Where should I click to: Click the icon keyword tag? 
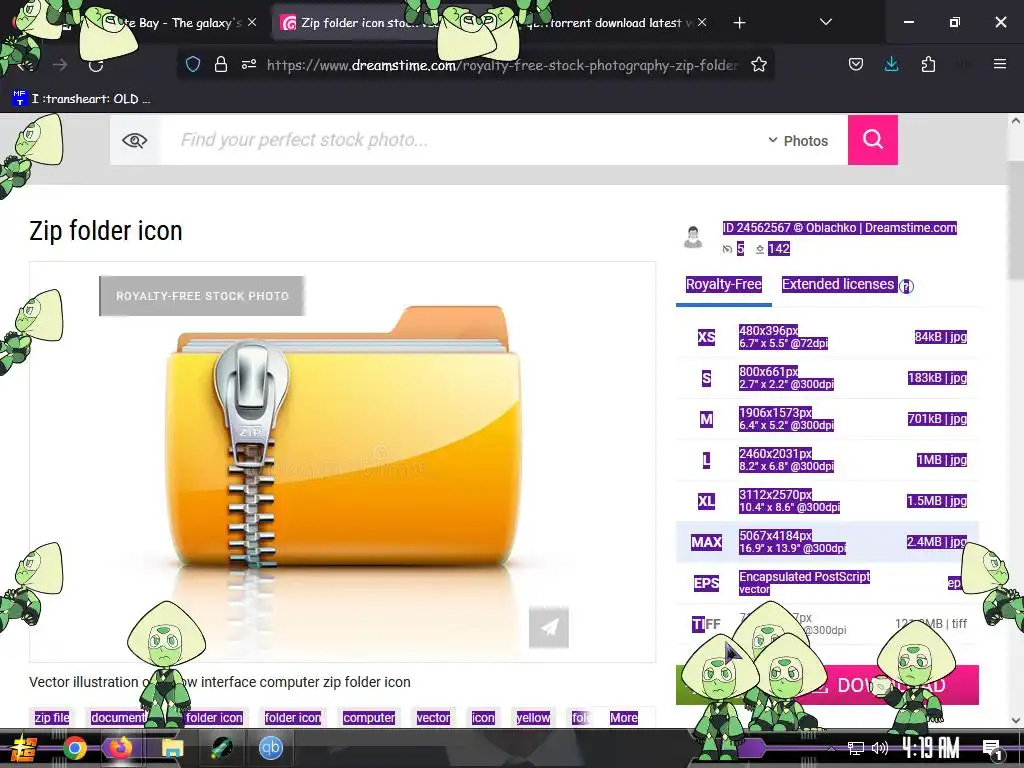pyautogui.click(x=483, y=718)
